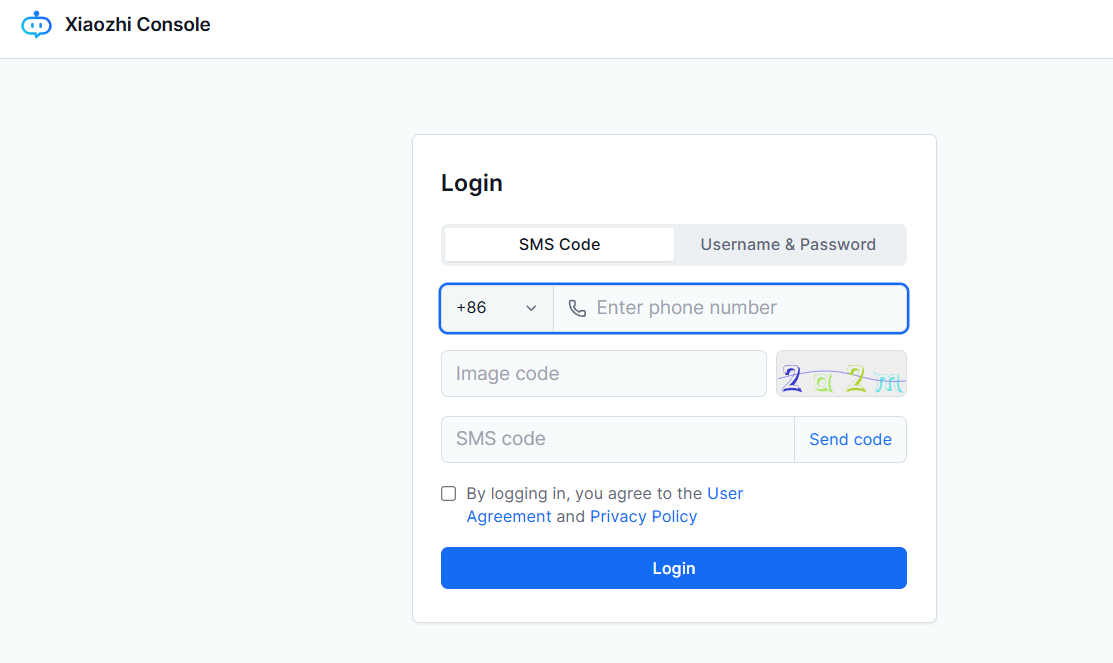Click the Xiaozhi robot logo icon

[36, 25]
